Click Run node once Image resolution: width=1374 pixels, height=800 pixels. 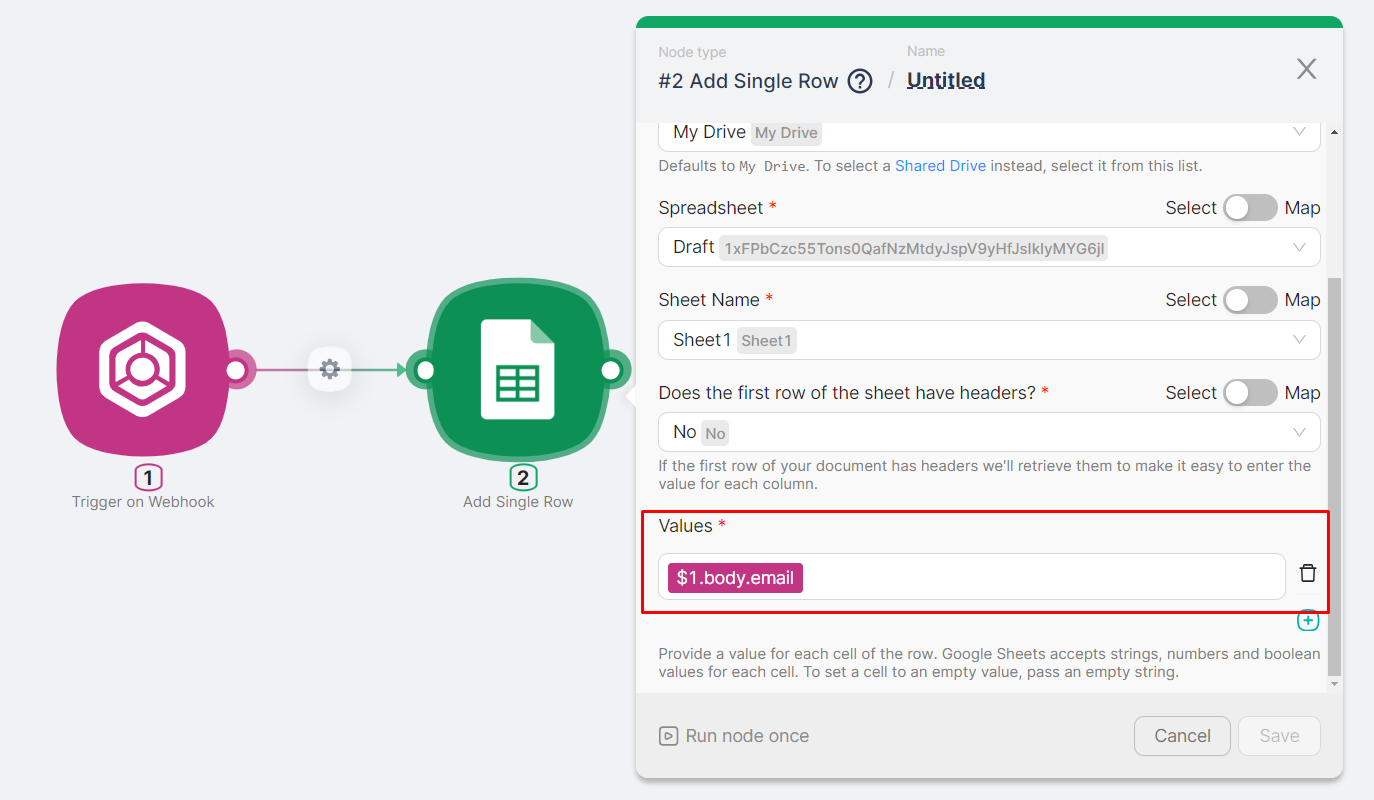point(734,736)
